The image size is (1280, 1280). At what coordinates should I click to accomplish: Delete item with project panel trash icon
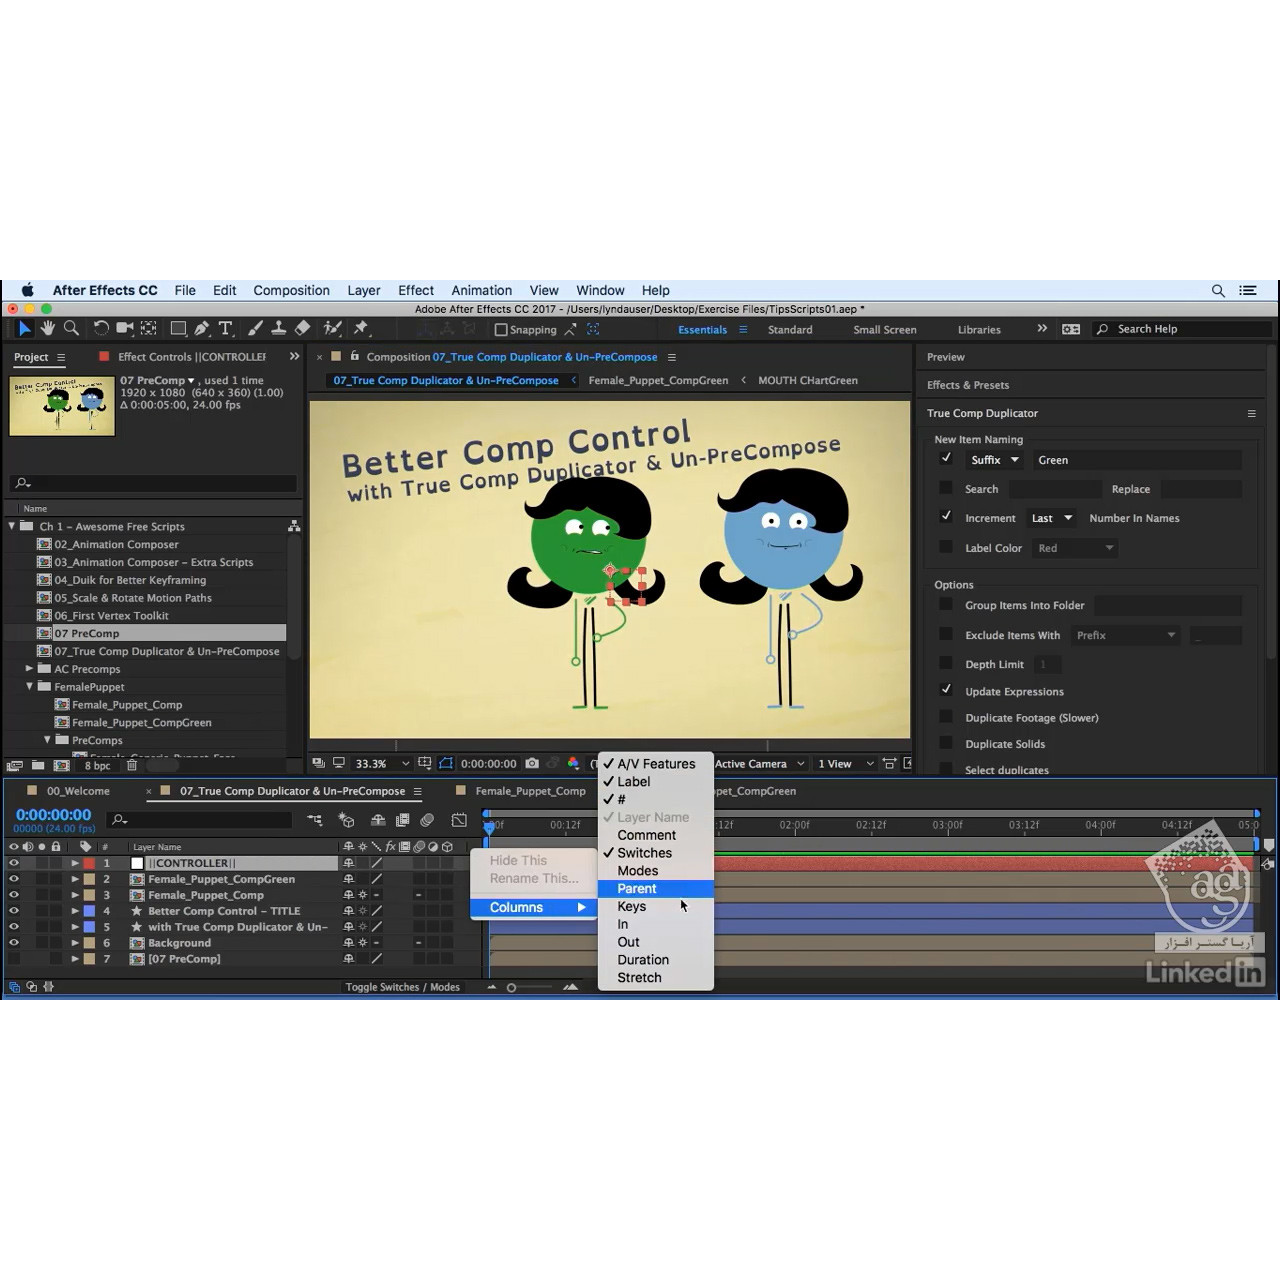click(131, 765)
